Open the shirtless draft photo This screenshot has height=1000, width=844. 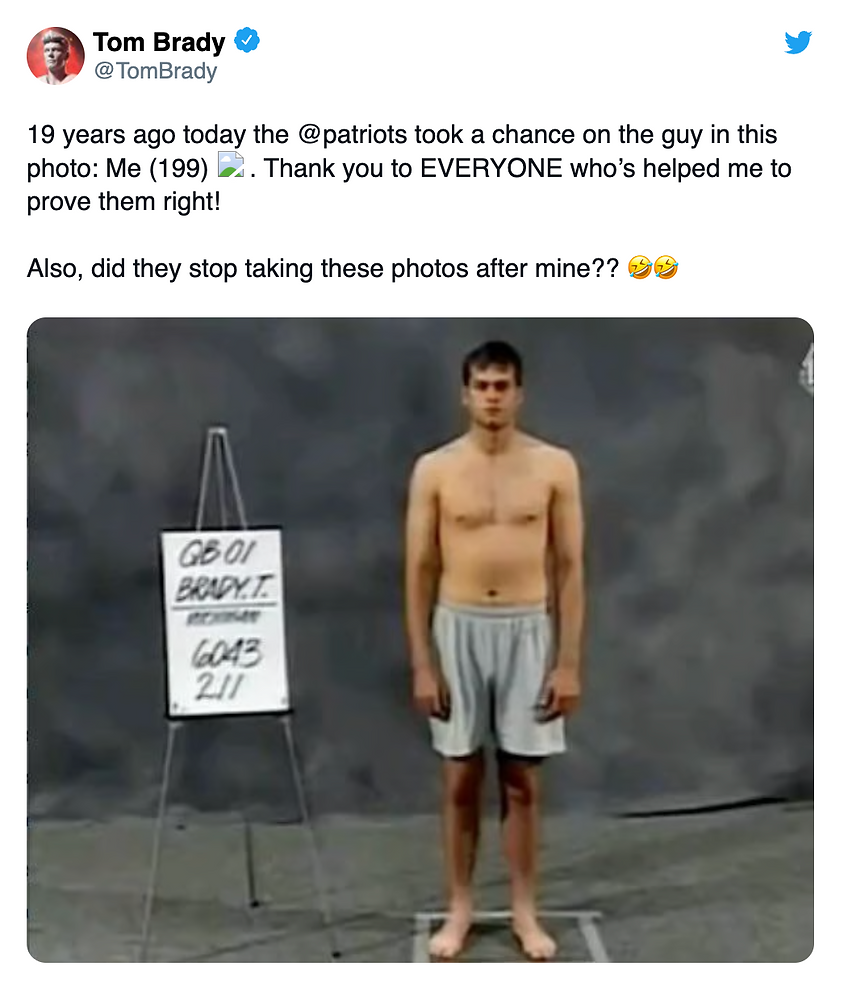420,640
